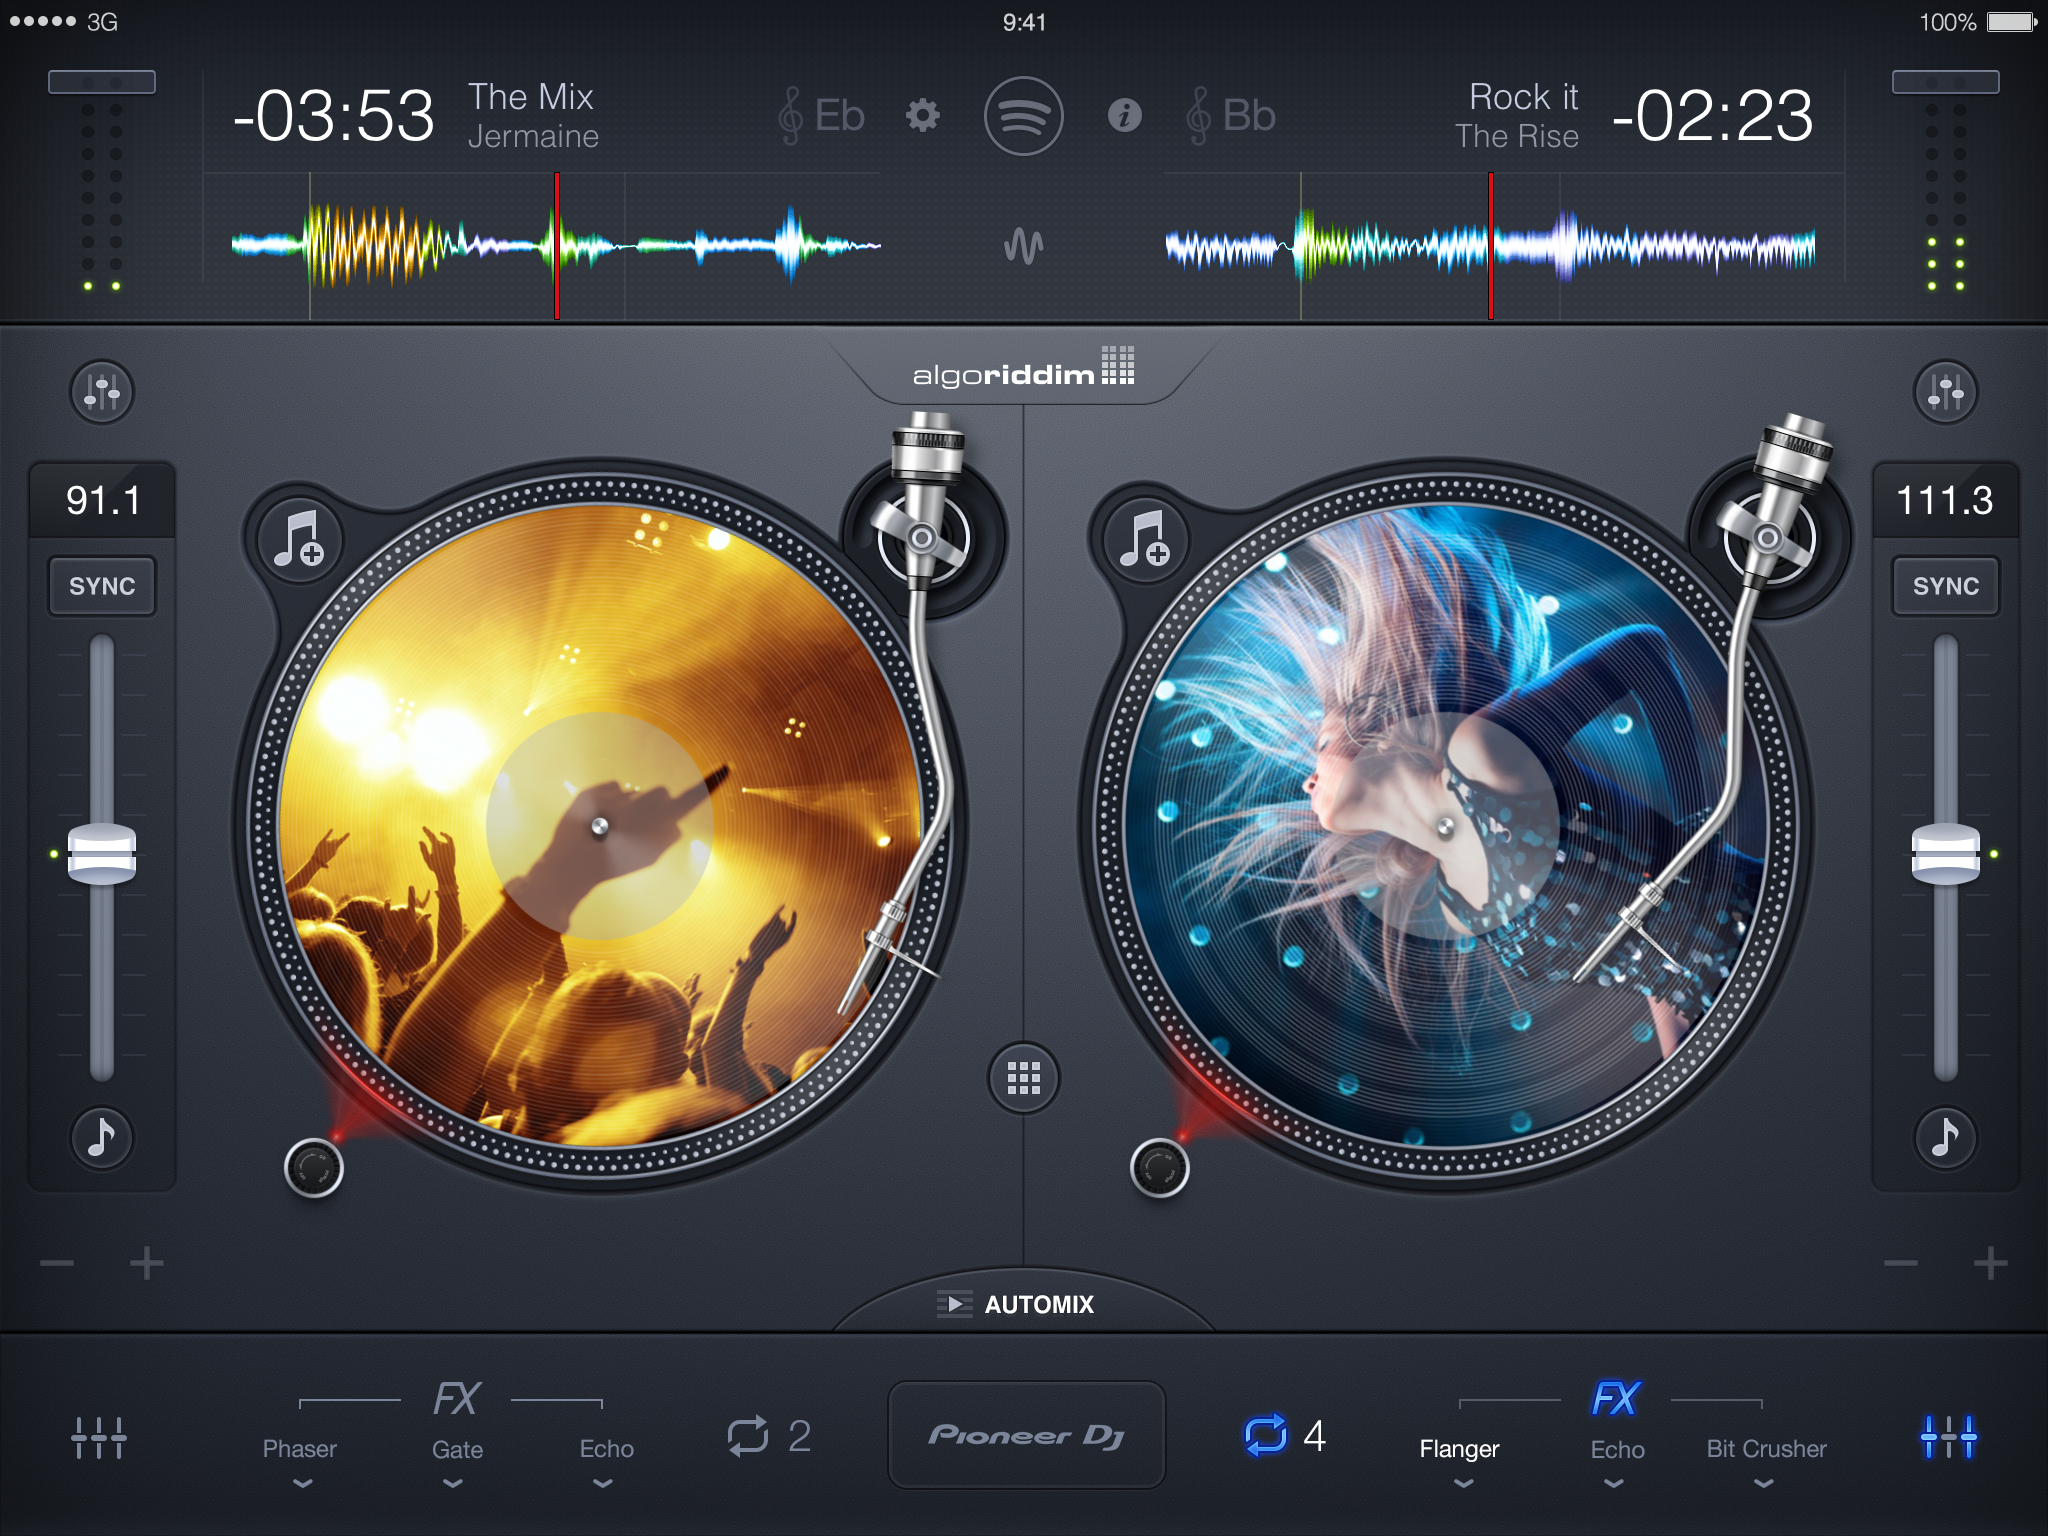Toggle SYNC on the left deck

coord(101,586)
